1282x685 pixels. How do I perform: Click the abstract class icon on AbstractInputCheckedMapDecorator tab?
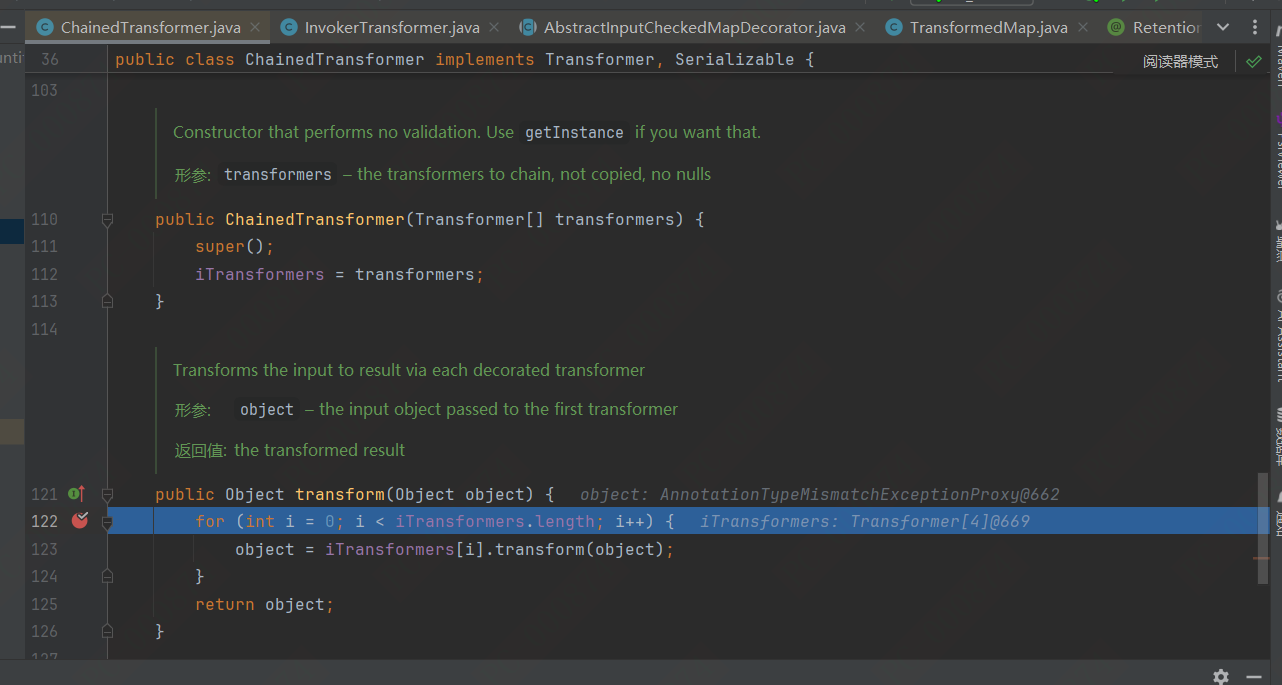(x=527, y=27)
